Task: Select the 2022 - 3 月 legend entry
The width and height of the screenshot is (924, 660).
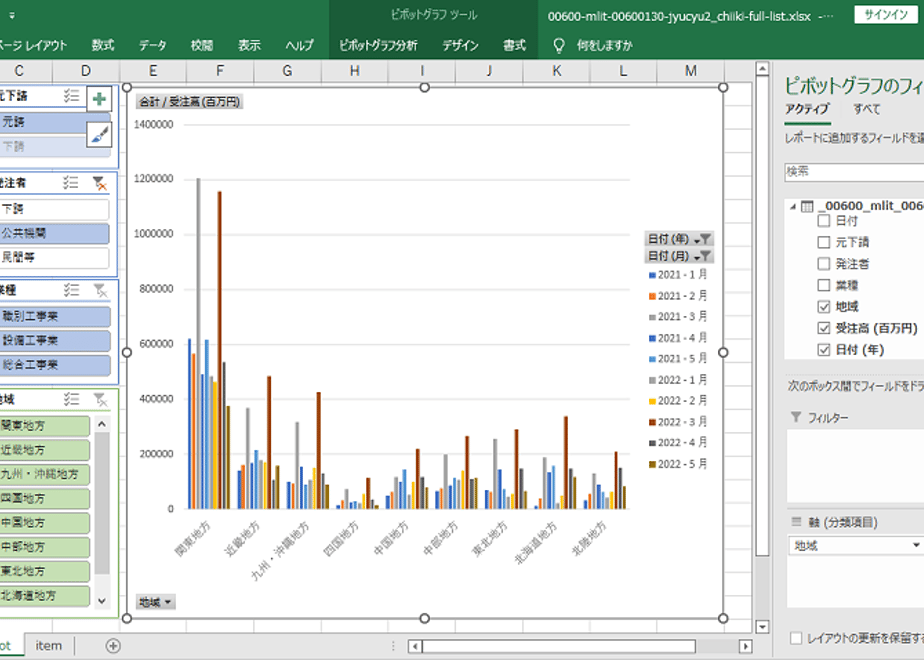Action: point(678,422)
